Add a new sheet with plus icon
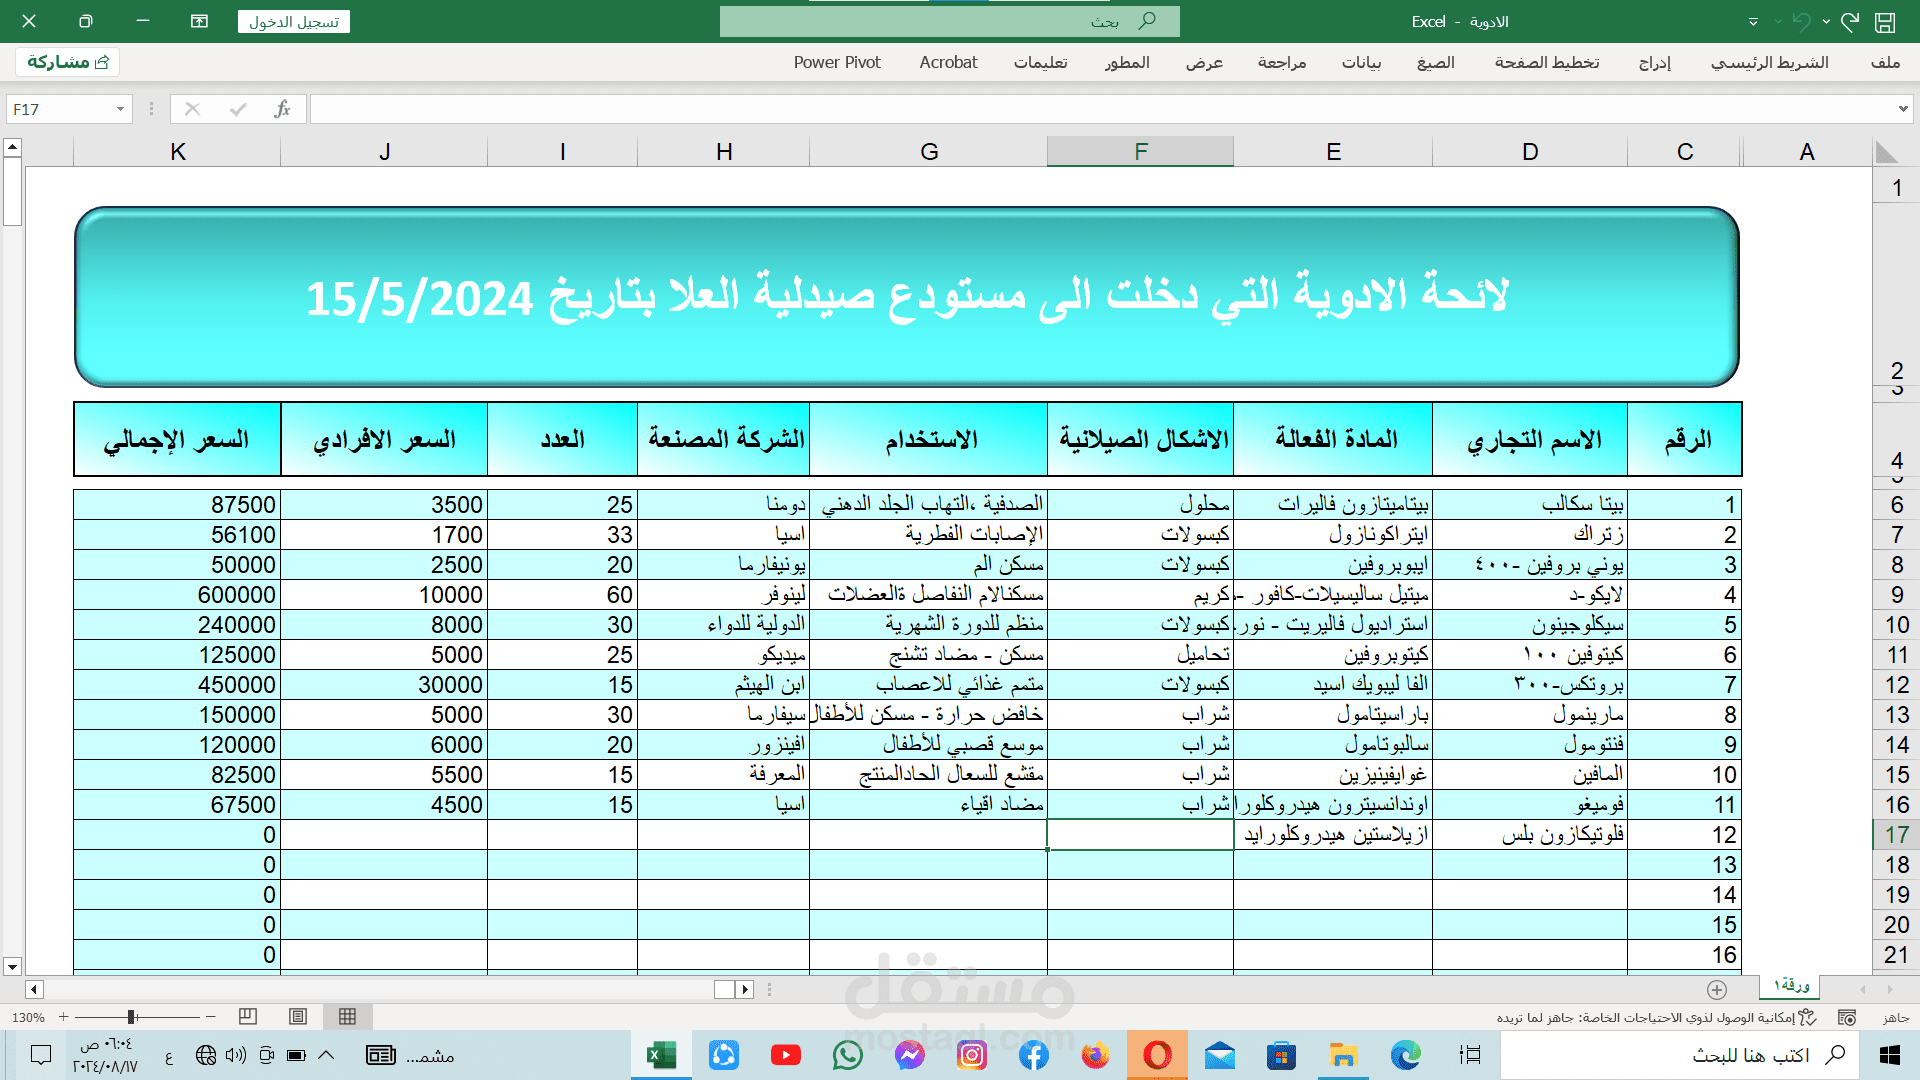The image size is (1920, 1080). [x=1717, y=989]
